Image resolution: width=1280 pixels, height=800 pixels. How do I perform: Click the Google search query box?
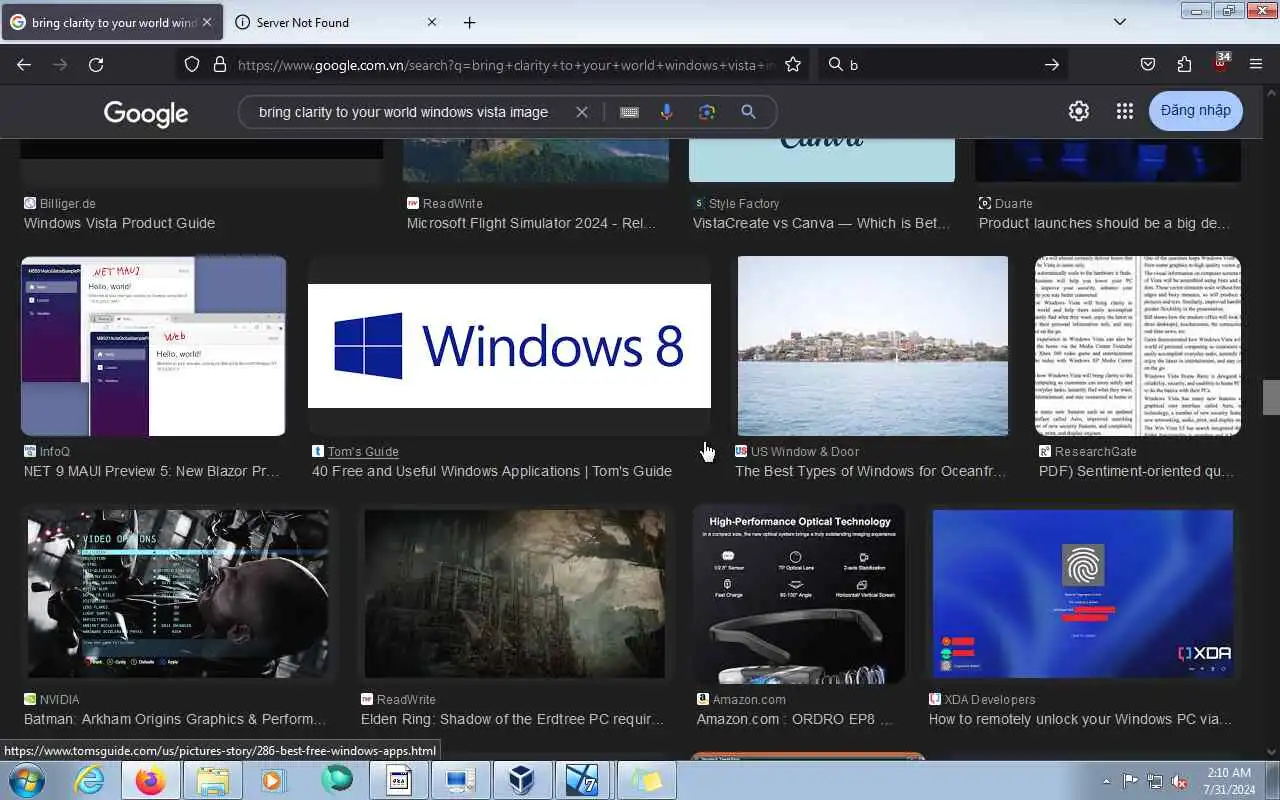tap(403, 112)
